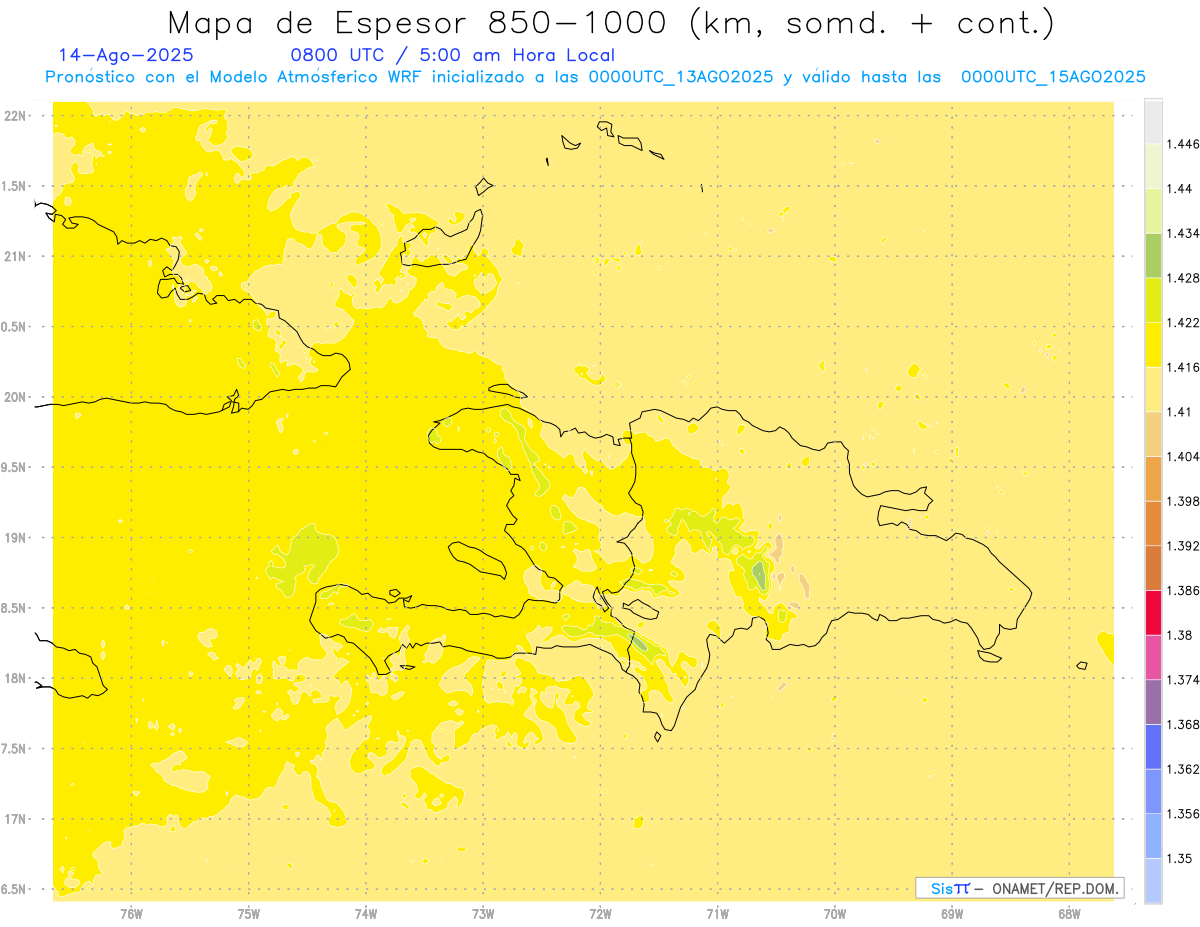Click the longitude label 68W
The image size is (1200, 927).
tap(1069, 913)
